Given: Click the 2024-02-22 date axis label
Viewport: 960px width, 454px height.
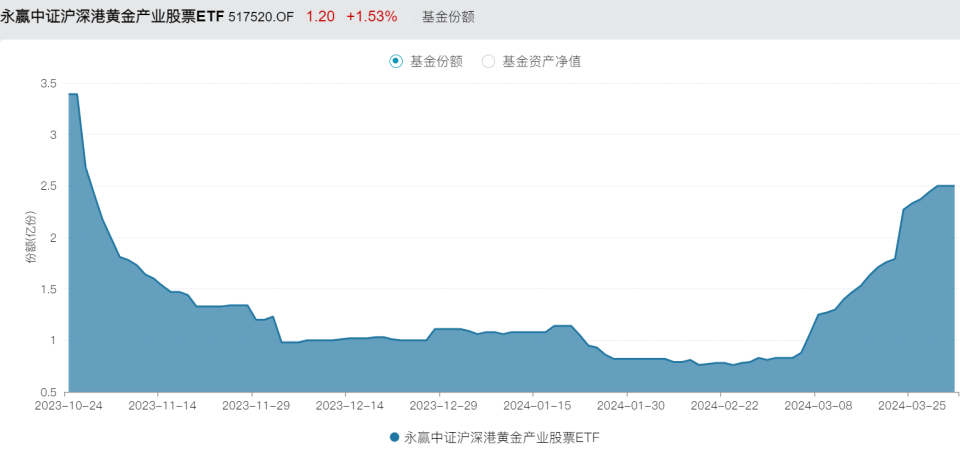Looking at the screenshot, I should [x=720, y=405].
